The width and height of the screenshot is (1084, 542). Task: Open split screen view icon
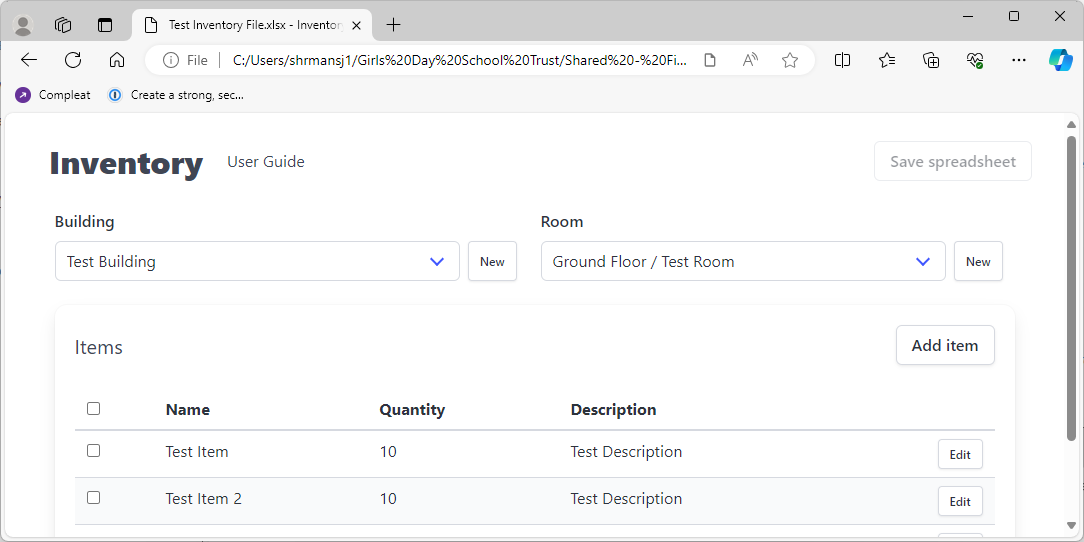pyautogui.click(x=842, y=60)
